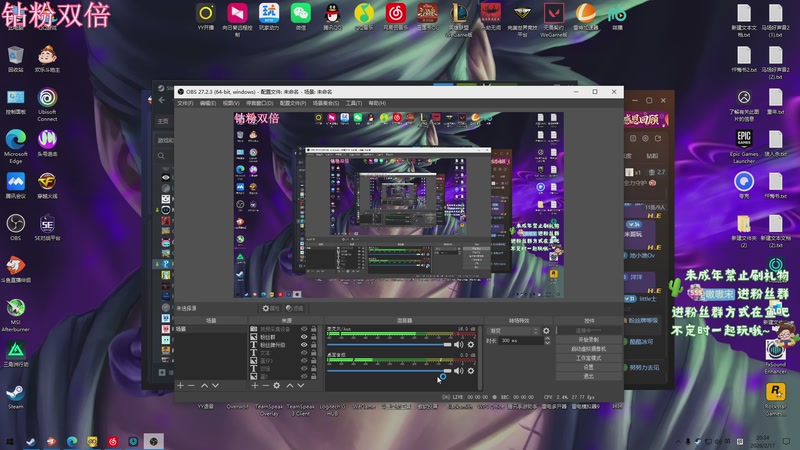The height and width of the screenshot is (450, 800).
Task: Add a new source with the plus icon
Action: pyautogui.click(x=255, y=386)
